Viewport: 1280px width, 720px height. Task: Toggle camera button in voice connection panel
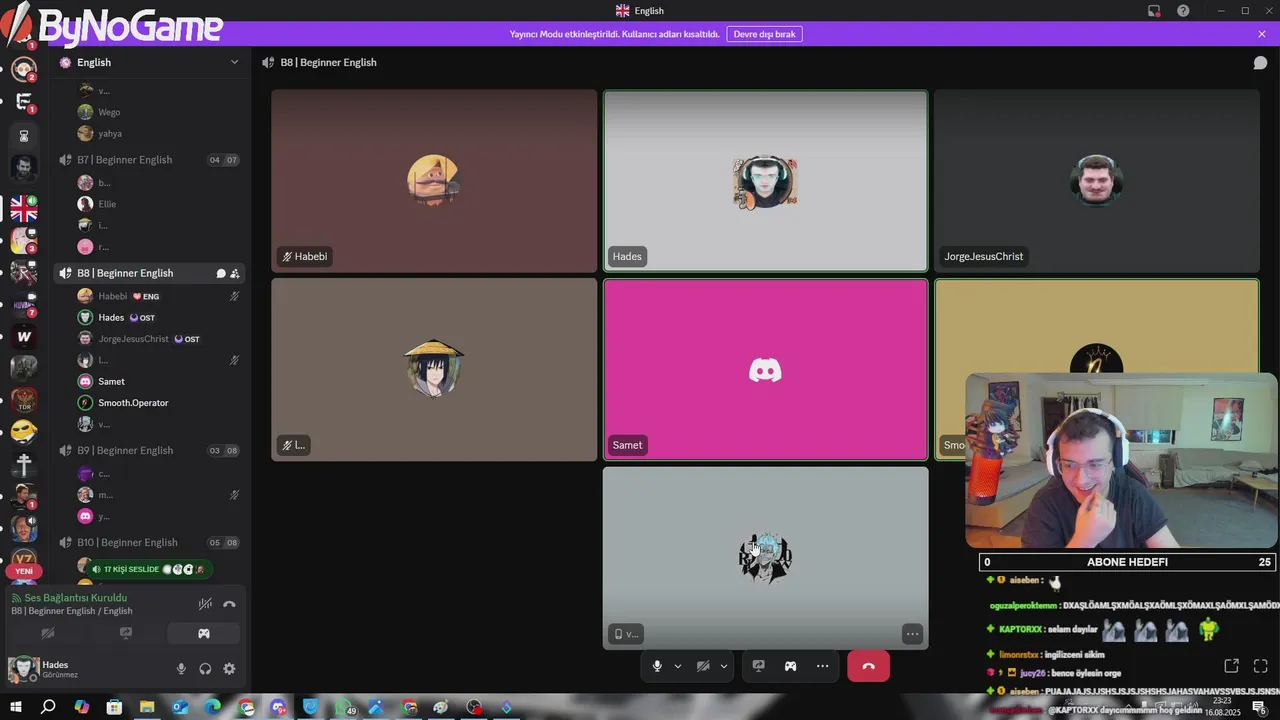48,633
